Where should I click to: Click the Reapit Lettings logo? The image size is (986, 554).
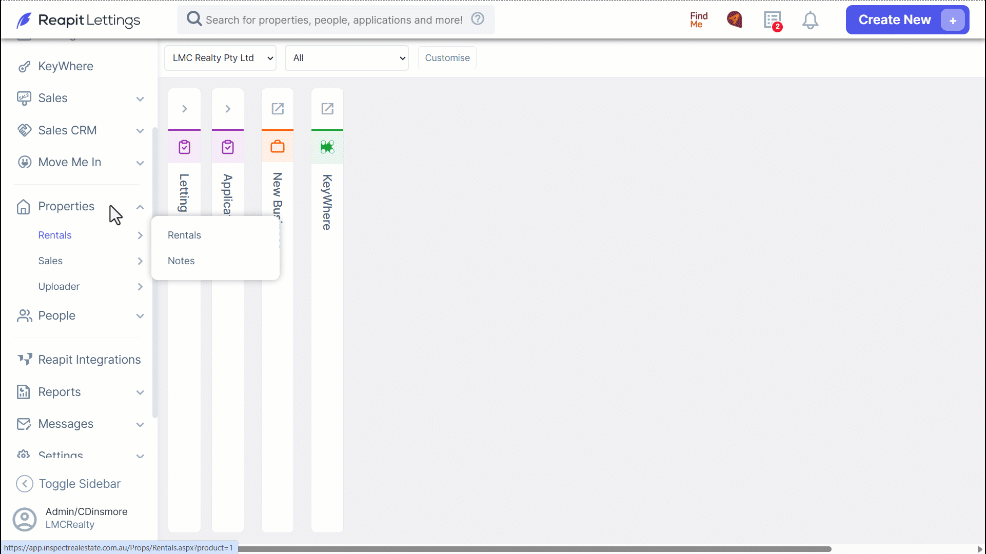pyautogui.click(x=79, y=20)
